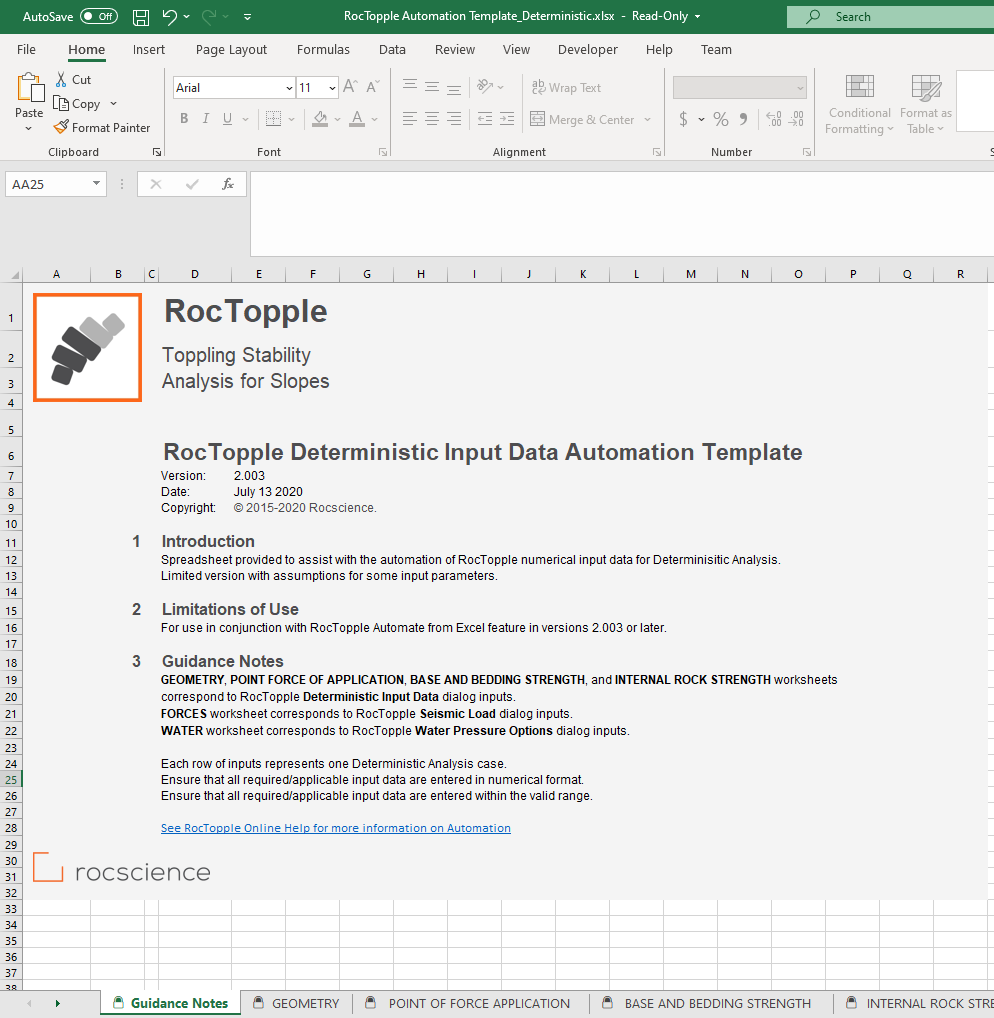994x1018 pixels.
Task: Click the Merge & Center icon
Action: (537, 119)
